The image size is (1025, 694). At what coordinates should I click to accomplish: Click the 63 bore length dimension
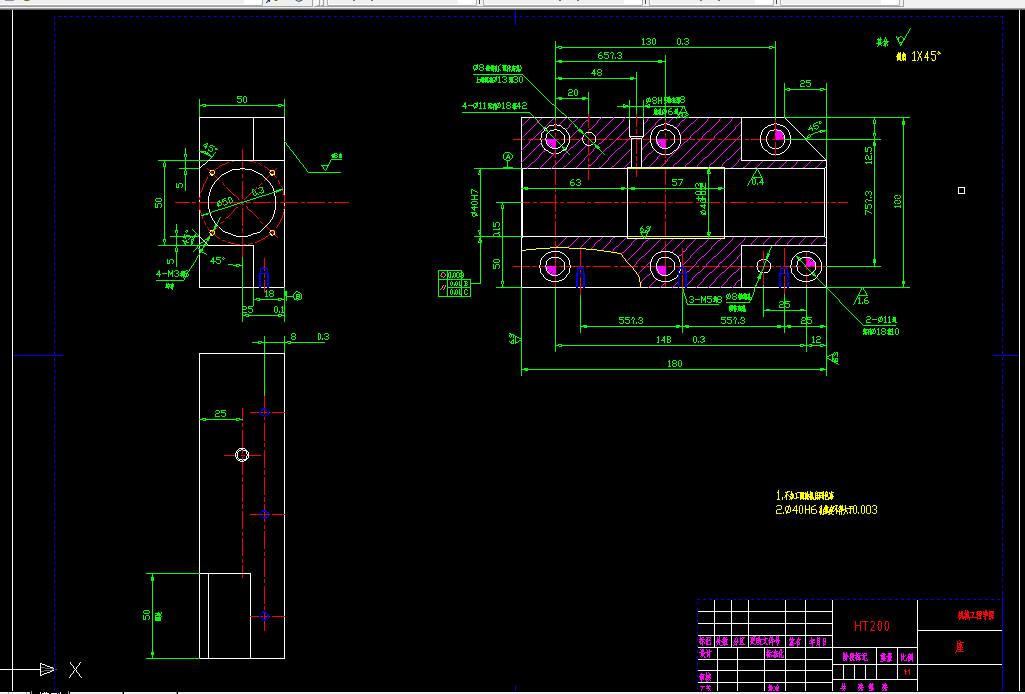[x=575, y=182]
